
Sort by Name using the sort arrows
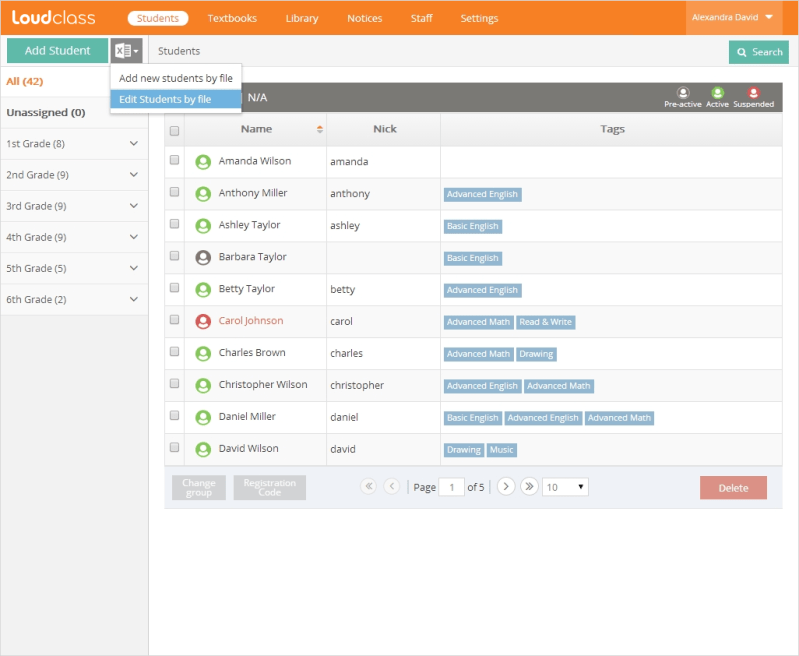point(319,129)
